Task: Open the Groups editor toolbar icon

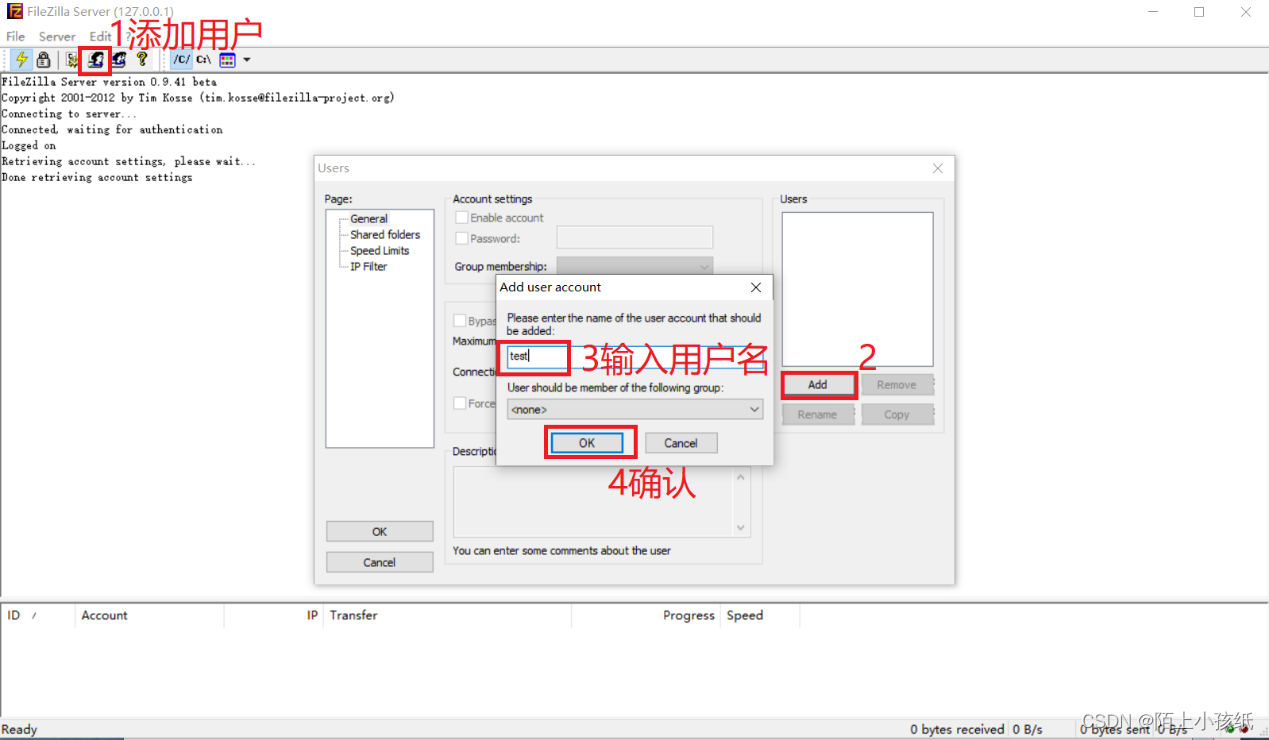Action: 119,60
